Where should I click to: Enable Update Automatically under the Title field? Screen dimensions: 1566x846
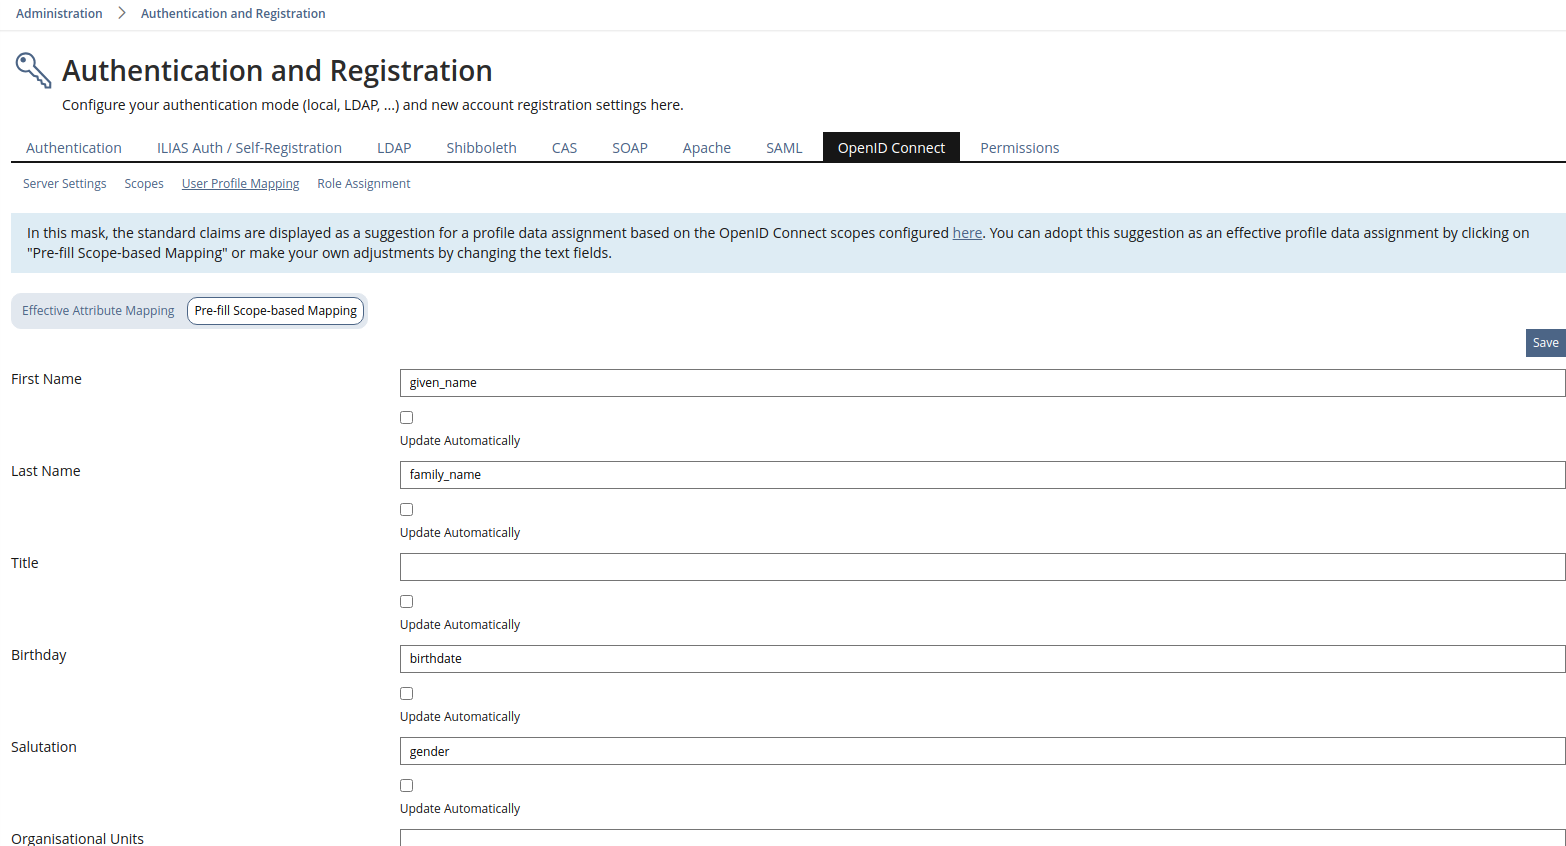tap(406, 602)
